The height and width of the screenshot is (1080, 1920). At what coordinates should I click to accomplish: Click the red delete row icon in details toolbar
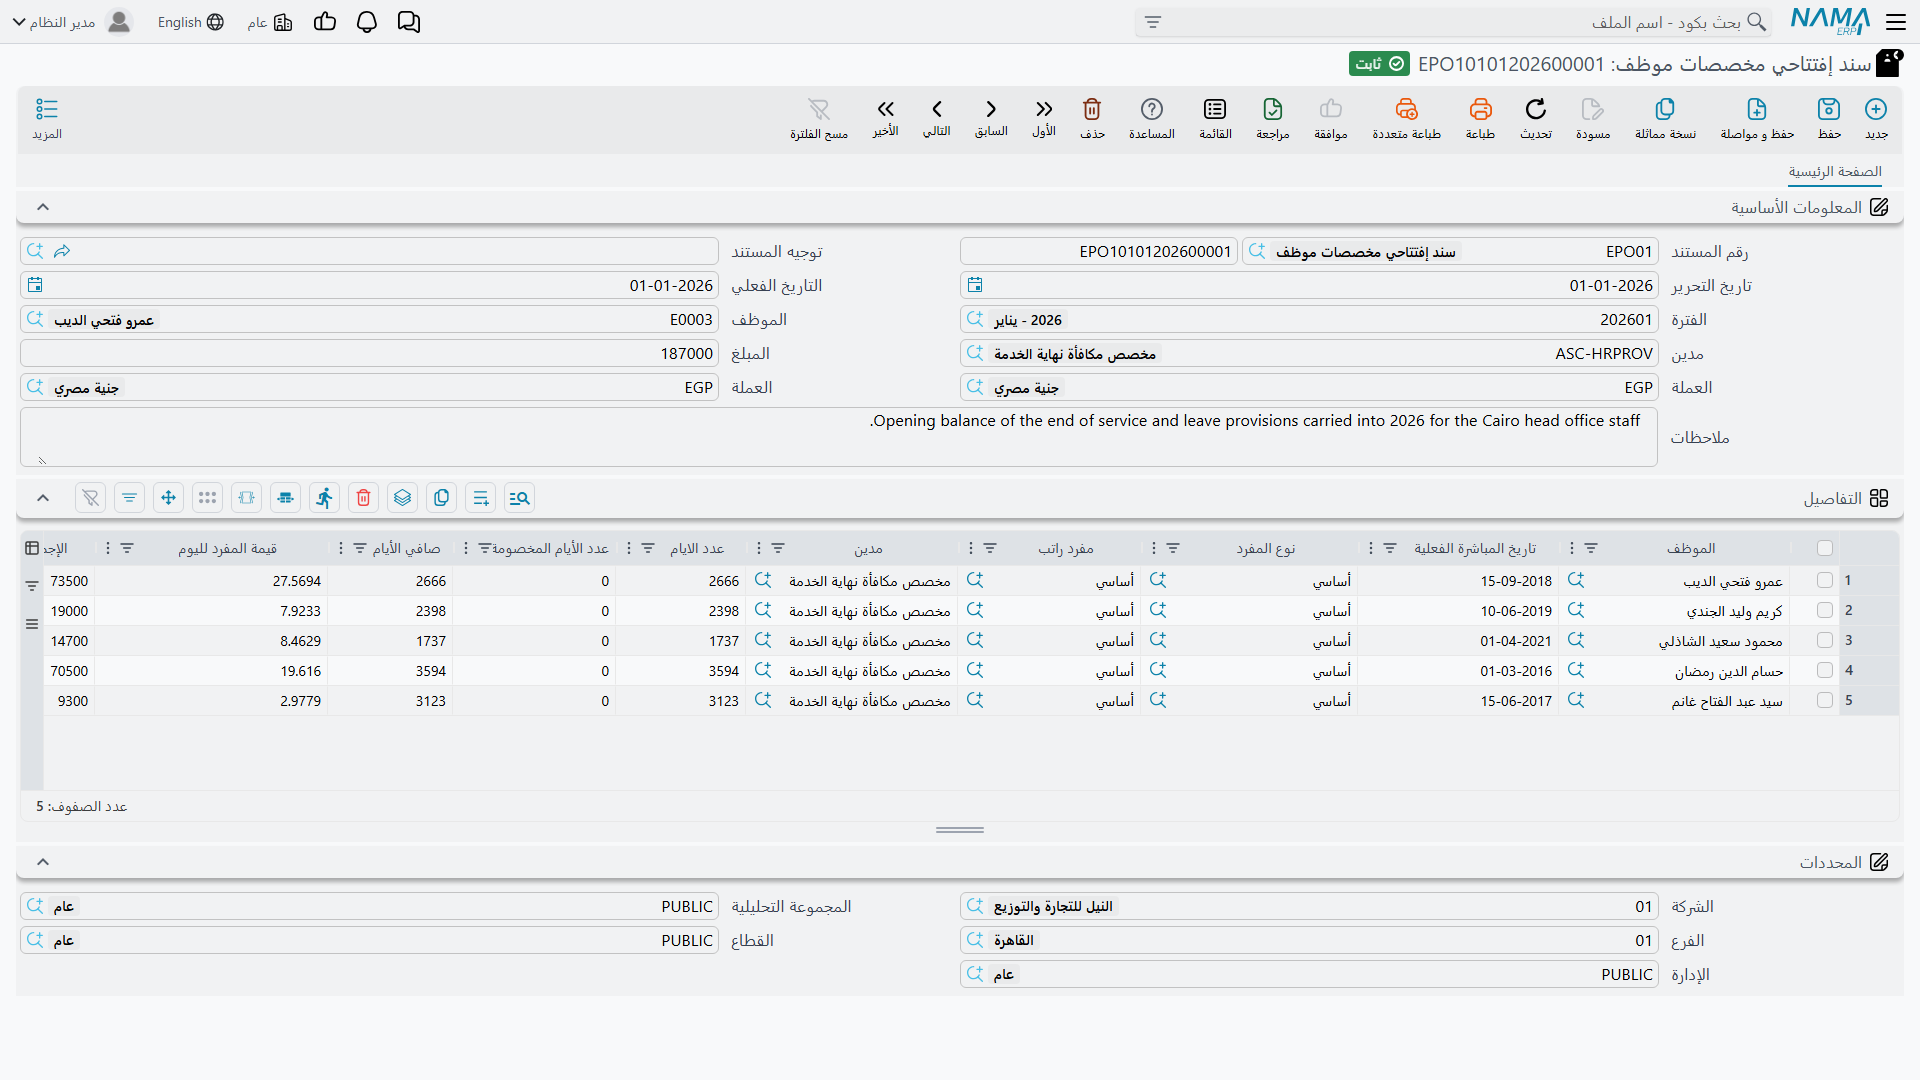[x=364, y=498]
